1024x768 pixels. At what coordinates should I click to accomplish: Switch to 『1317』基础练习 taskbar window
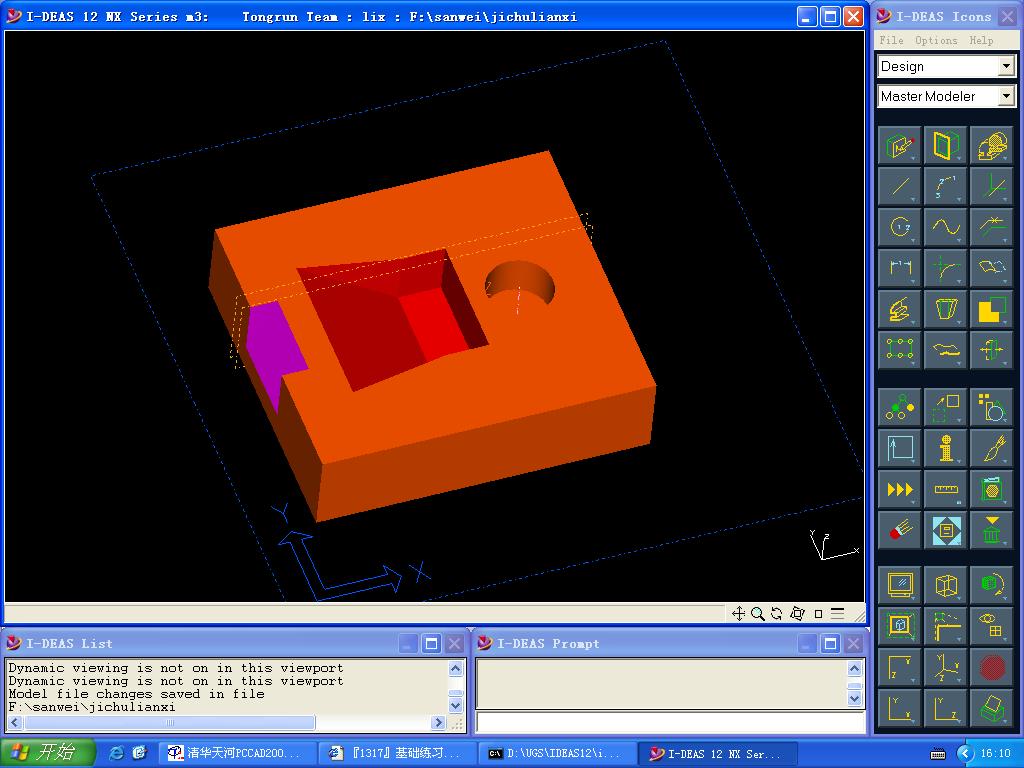pos(396,753)
